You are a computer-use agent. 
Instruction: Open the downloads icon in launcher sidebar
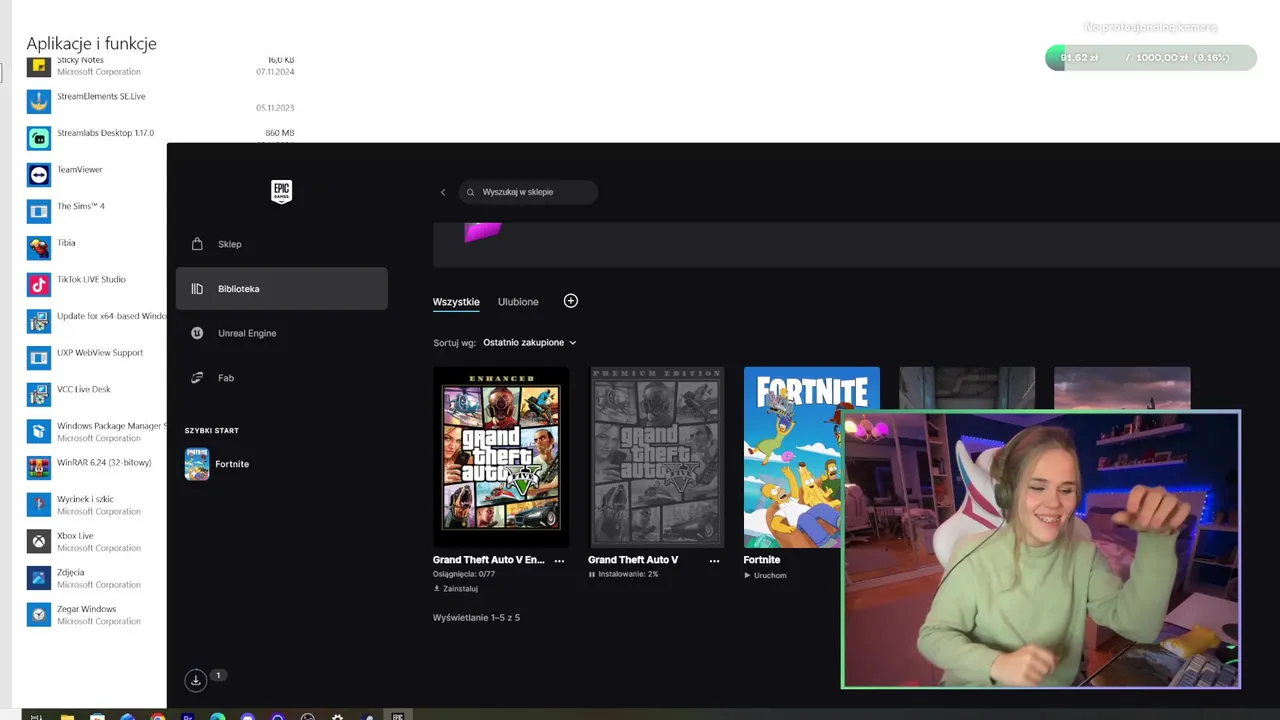point(196,680)
